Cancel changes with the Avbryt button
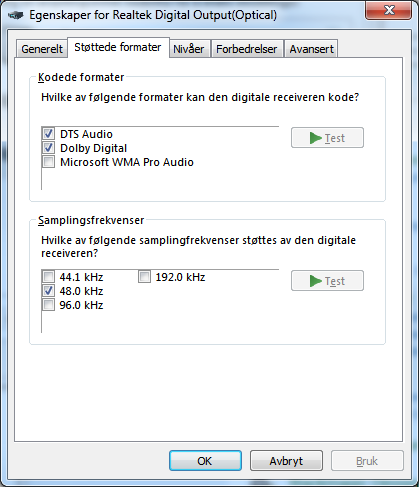The image size is (419, 487). coord(286,461)
